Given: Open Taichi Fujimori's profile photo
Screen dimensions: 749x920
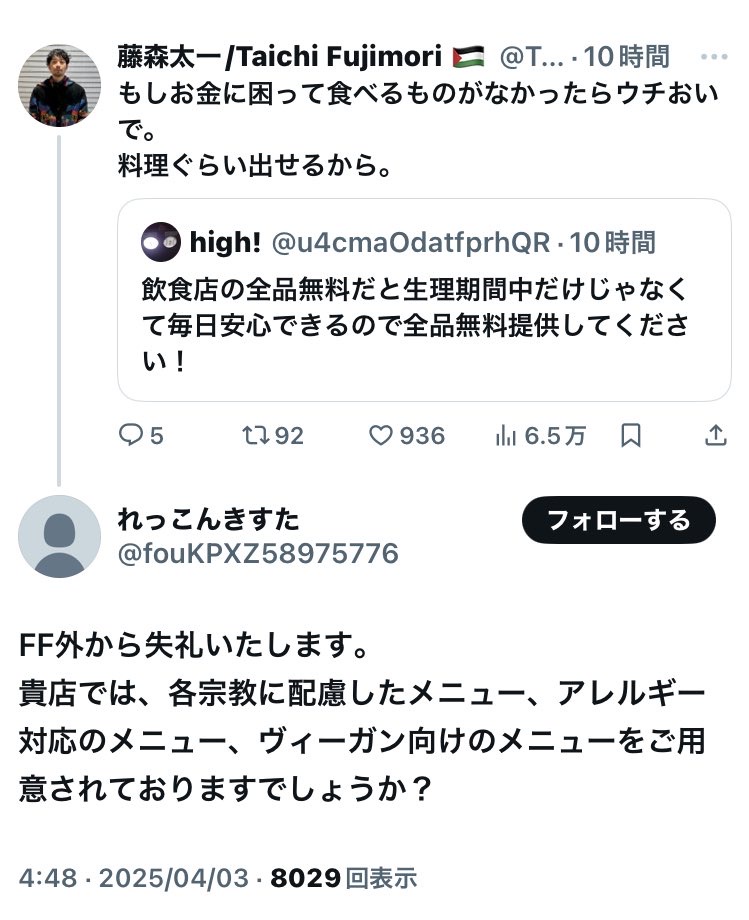Looking at the screenshot, I should pyautogui.click(x=59, y=85).
